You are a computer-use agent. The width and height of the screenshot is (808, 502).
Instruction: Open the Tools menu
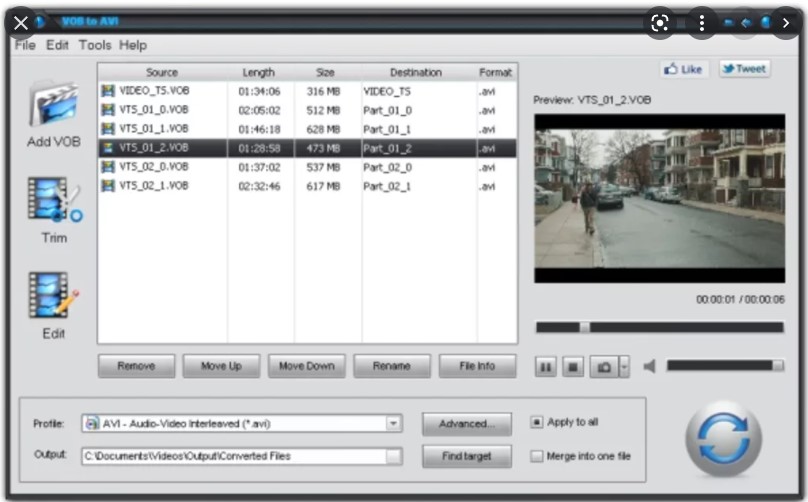95,45
